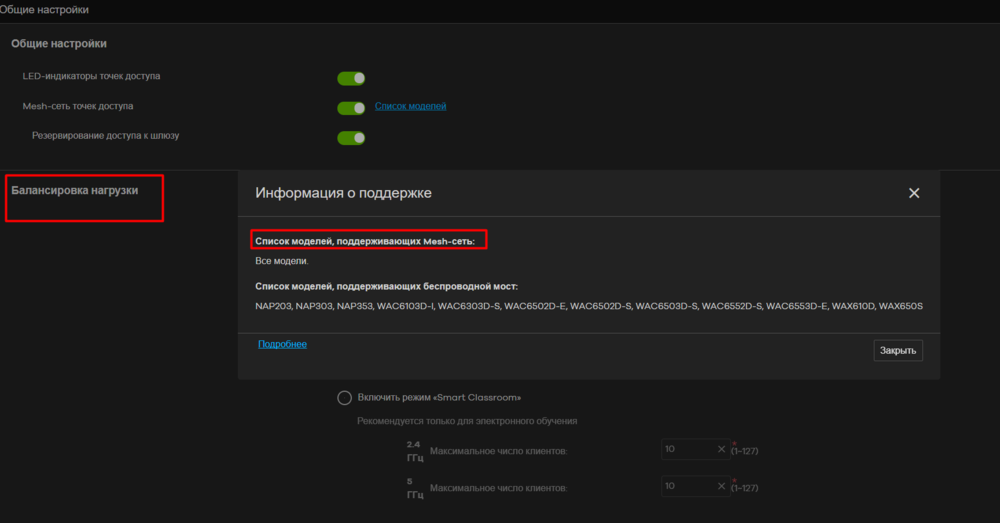Screen dimensions: 1000x523
Task: Disable Mesh-сеть точек доступа switch
Action: 351,108
